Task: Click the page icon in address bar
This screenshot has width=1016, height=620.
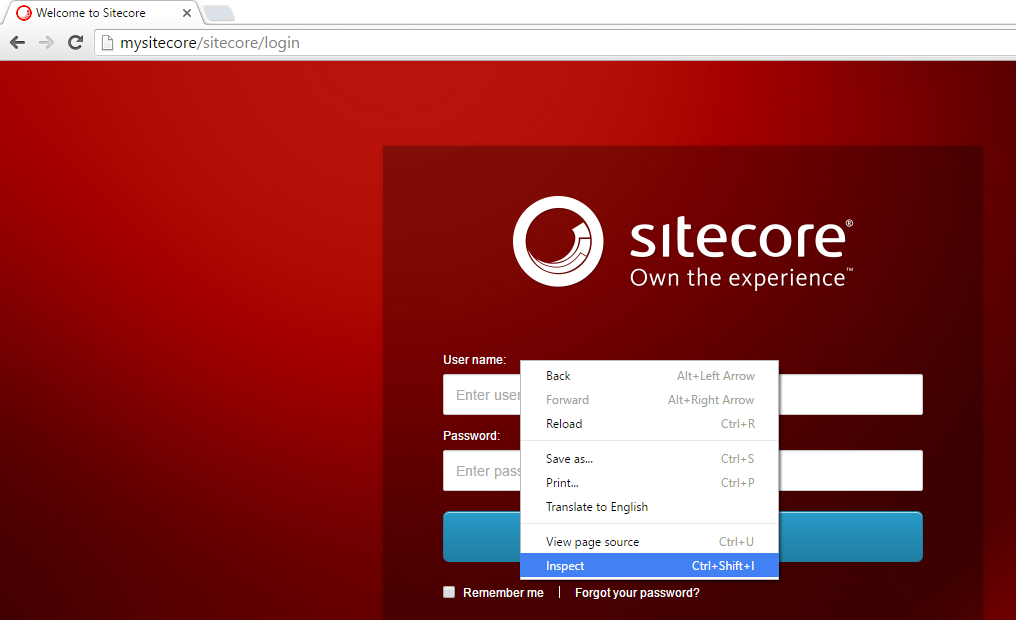Action: coord(108,43)
